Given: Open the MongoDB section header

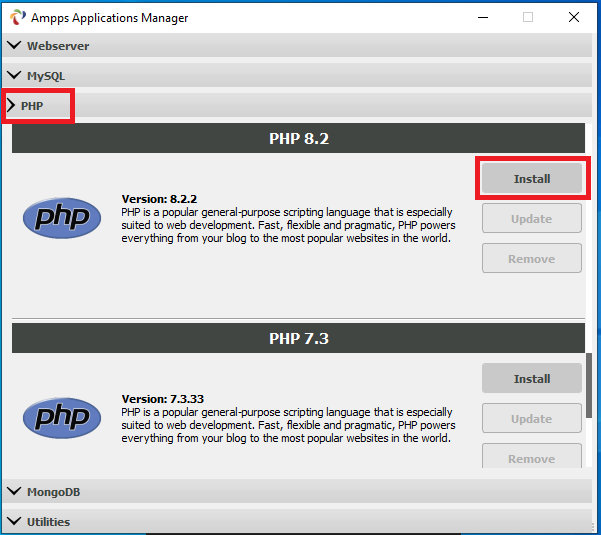Looking at the screenshot, I should (297, 491).
